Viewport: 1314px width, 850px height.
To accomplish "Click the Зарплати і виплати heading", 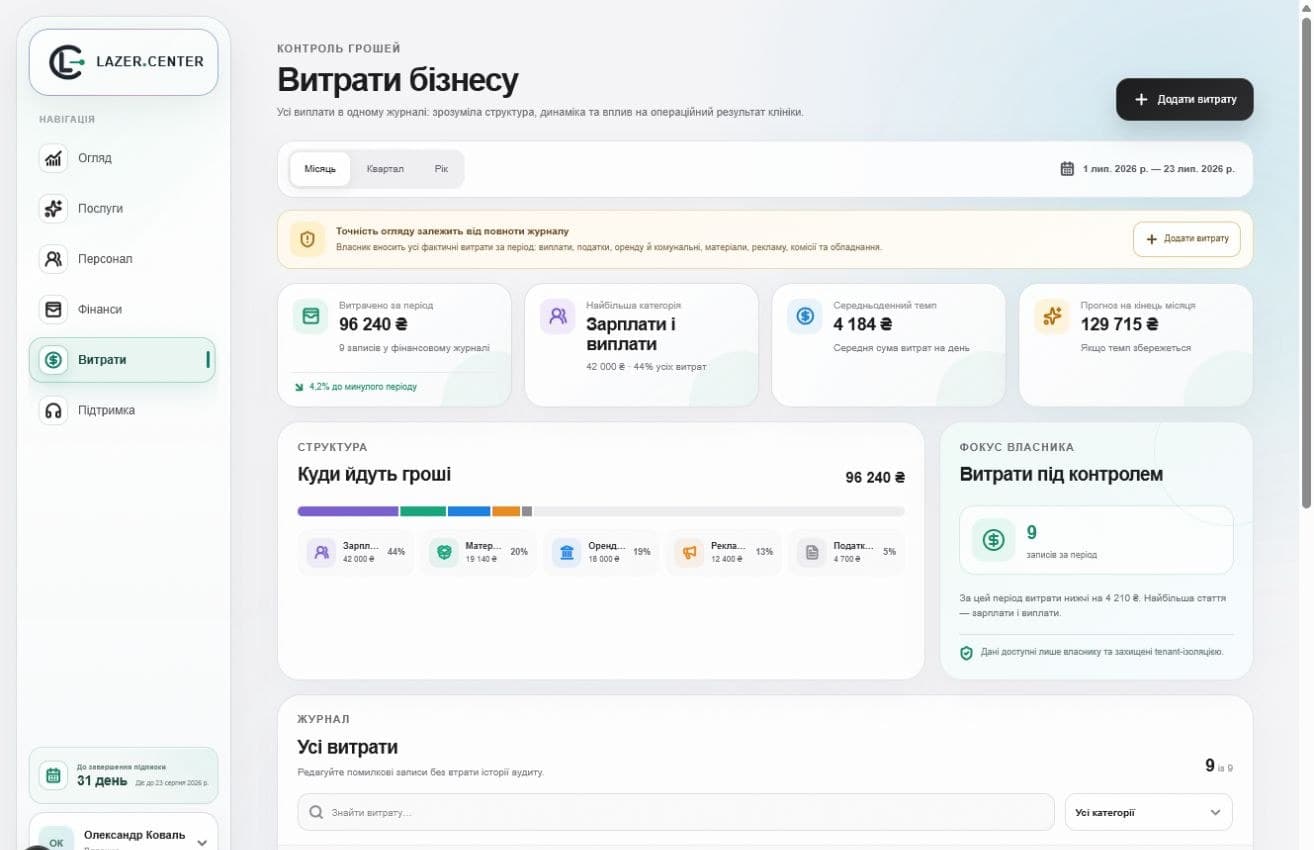I will pyautogui.click(x=631, y=334).
